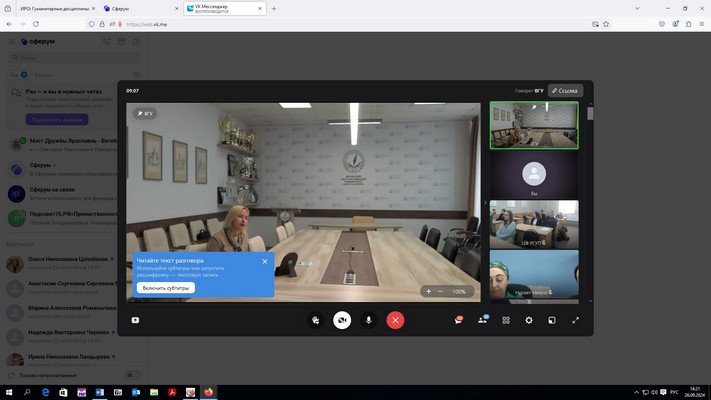711x400 pixels.
Task: Zoom in the video with plus button
Action: point(429,292)
